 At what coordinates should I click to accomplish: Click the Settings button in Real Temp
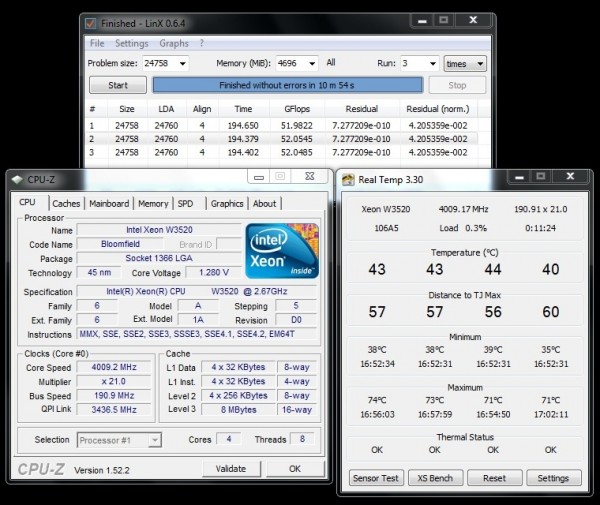click(x=553, y=478)
